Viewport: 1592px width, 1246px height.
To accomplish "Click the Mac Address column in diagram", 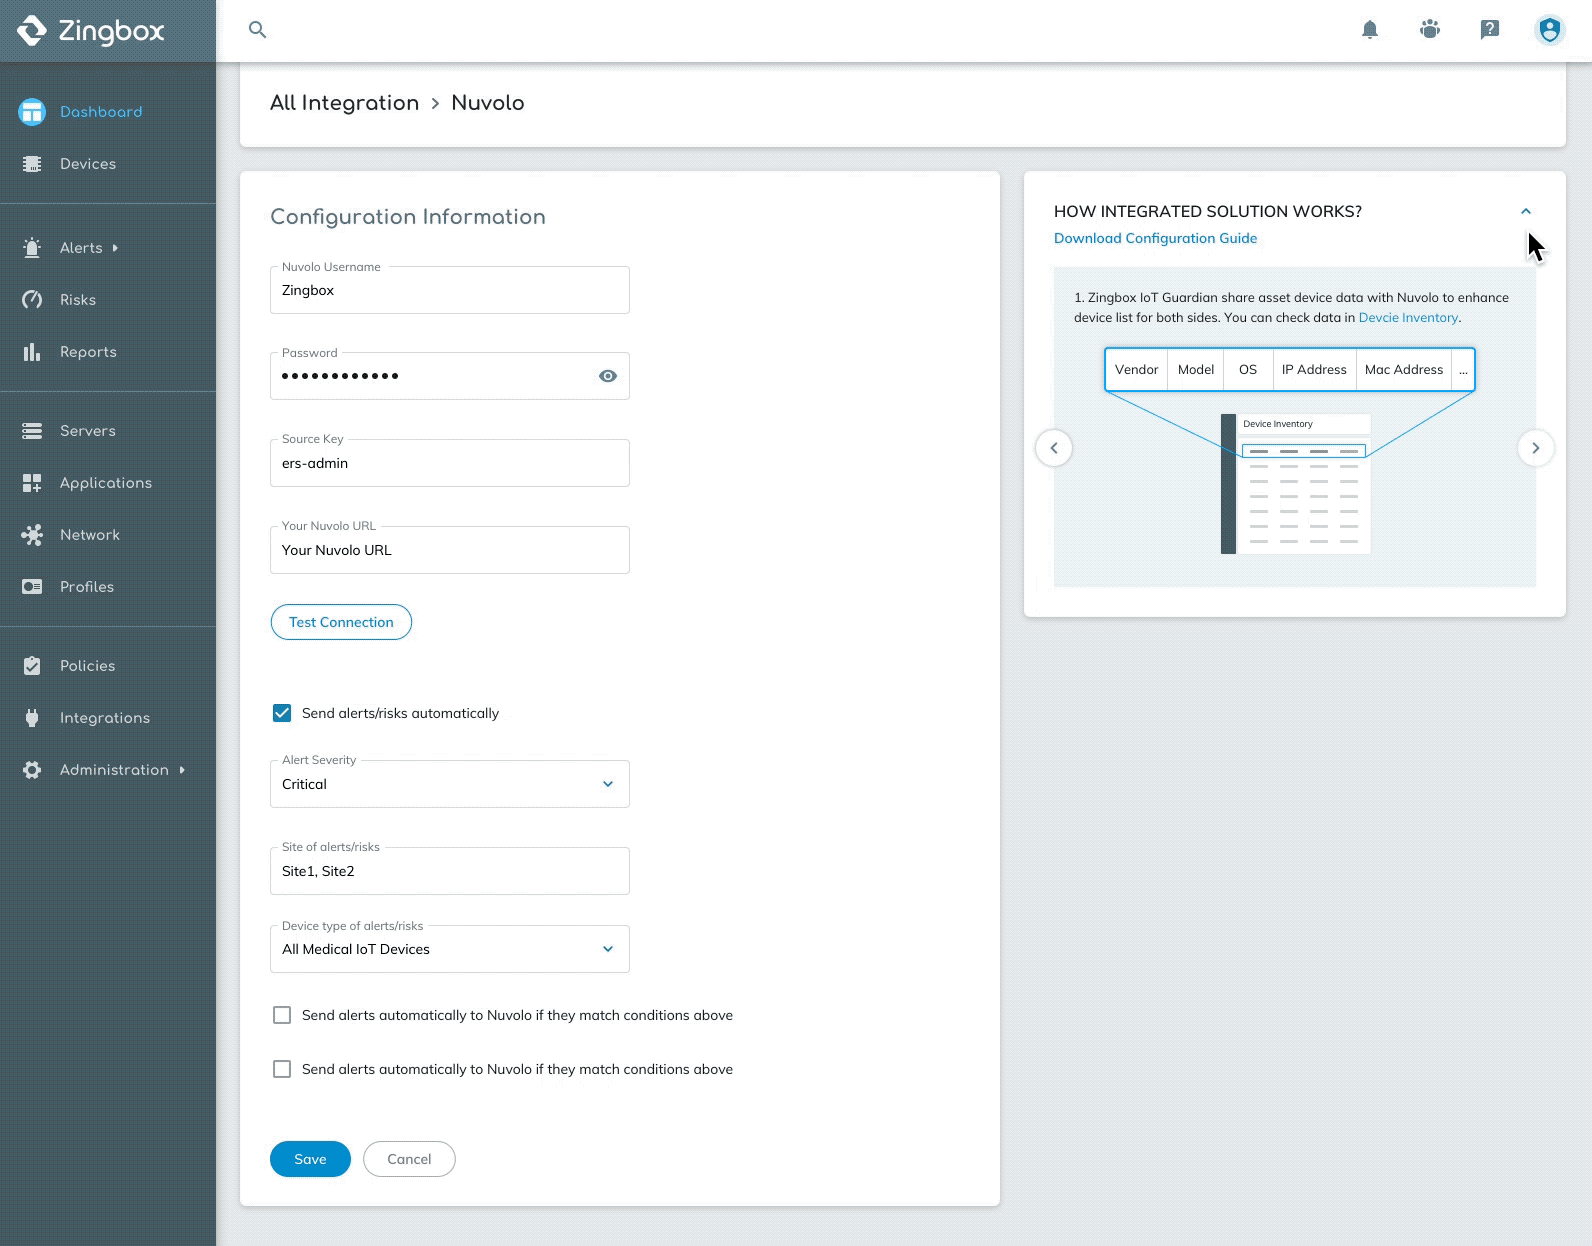I will pyautogui.click(x=1404, y=370).
